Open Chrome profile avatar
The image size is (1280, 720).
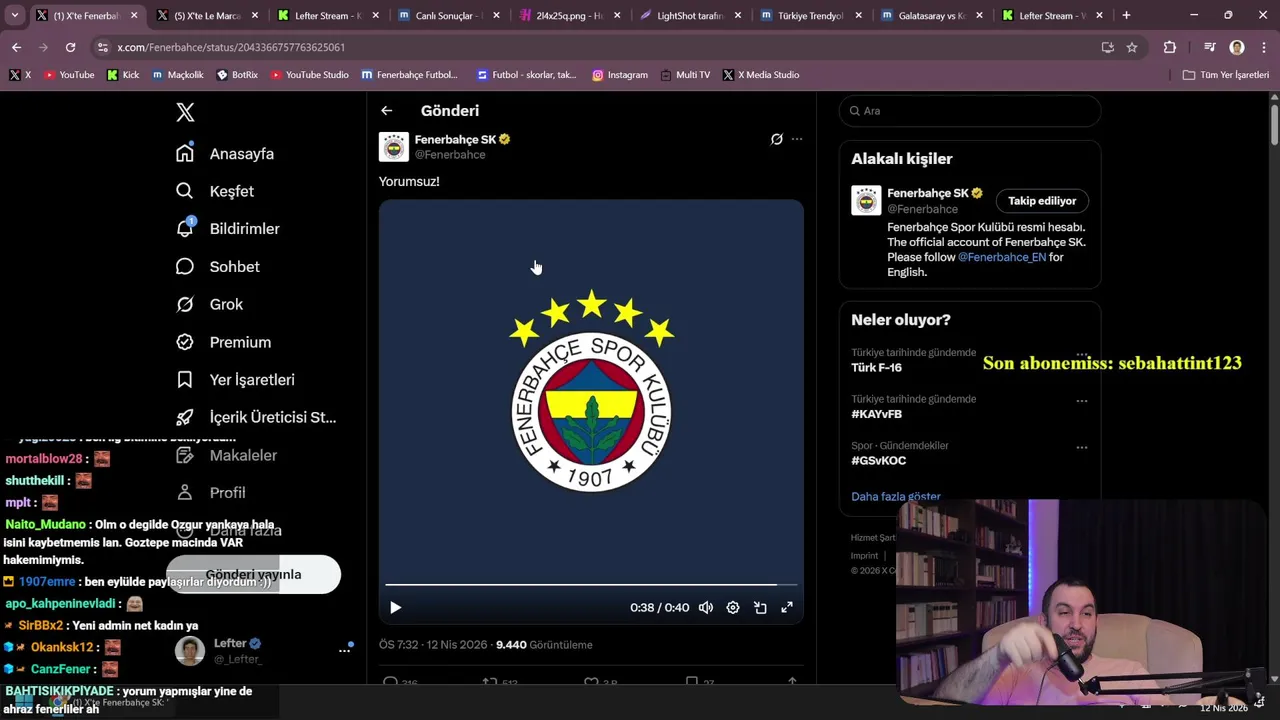click(x=1237, y=47)
